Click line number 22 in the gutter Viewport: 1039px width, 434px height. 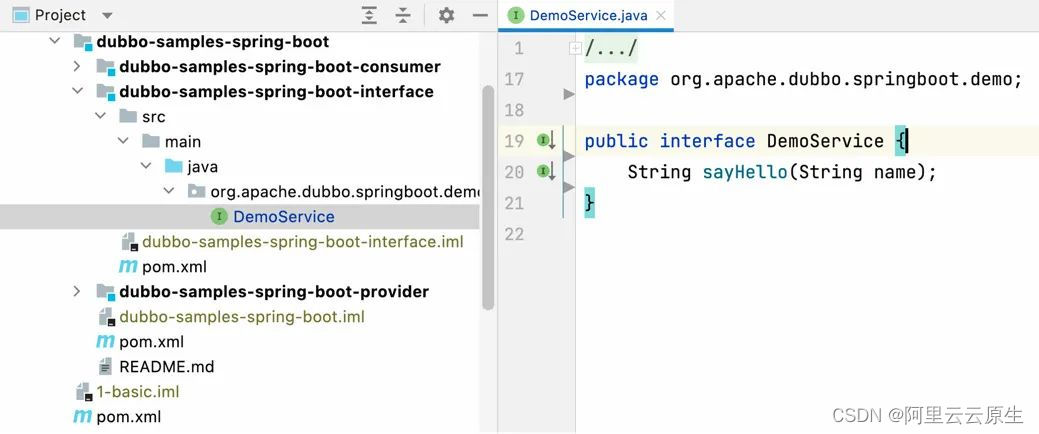514,234
